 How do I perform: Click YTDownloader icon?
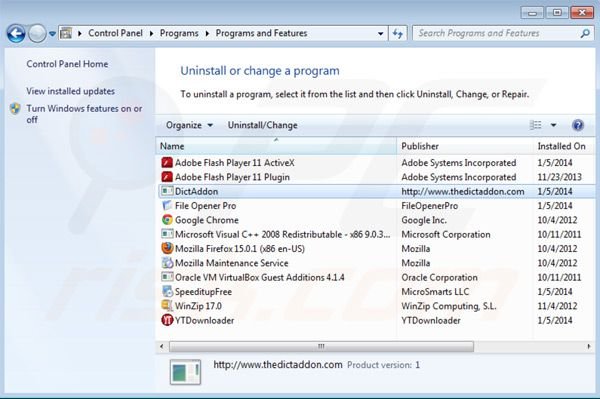(167, 320)
